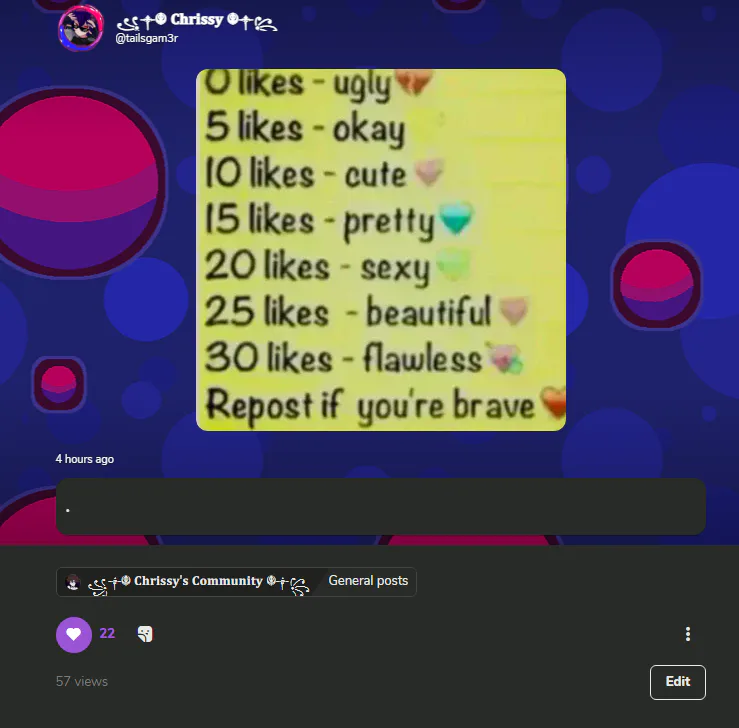The height and width of the screenshot is (728, 739).
Task: Open the three-dot more options menu
Action: pyautogui.click(x=688, y=634)
